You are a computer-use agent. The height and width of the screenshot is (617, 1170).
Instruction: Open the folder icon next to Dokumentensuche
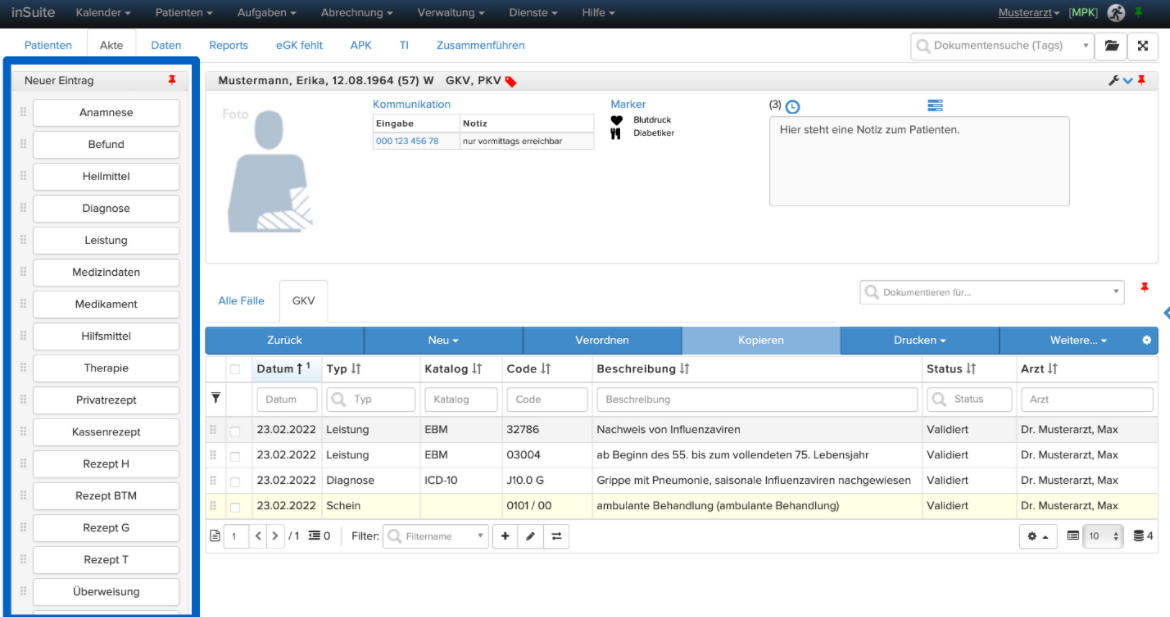click(1111, 46)
